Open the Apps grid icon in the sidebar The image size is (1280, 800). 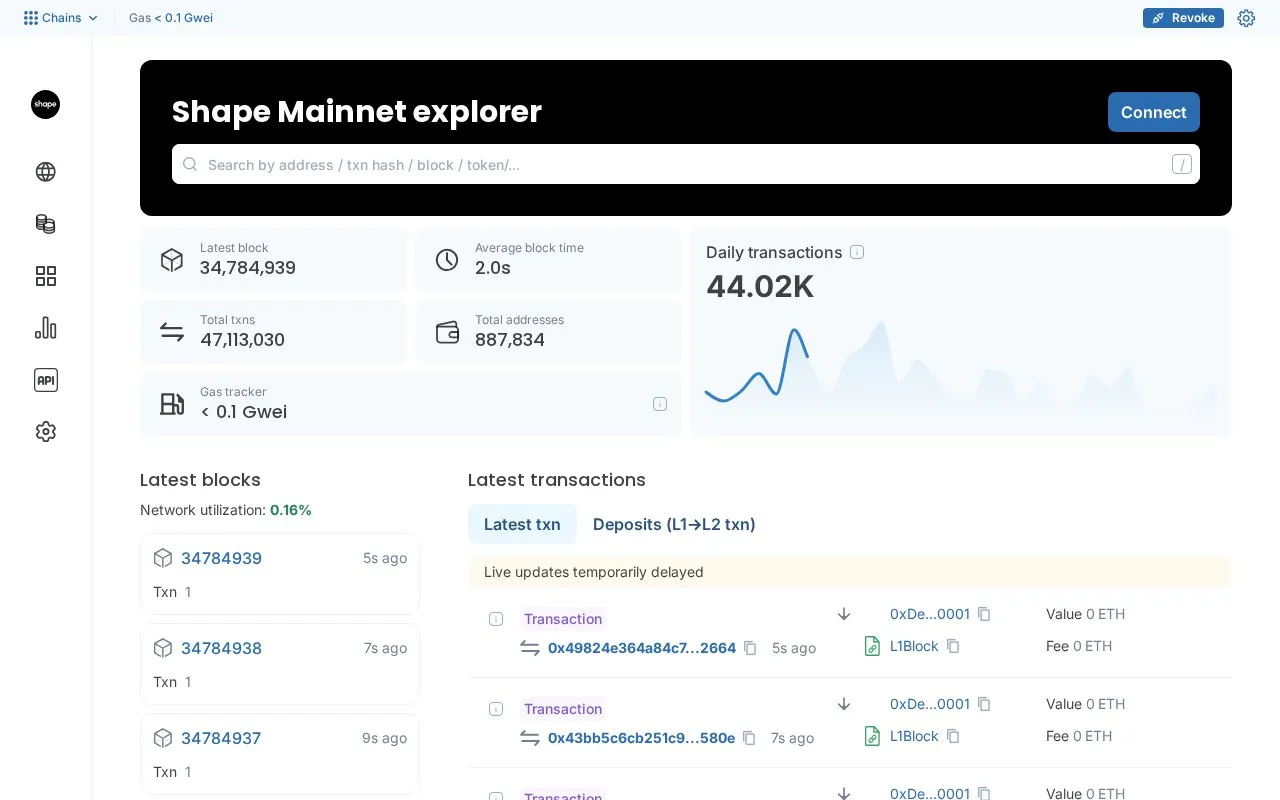coord(45,276)
